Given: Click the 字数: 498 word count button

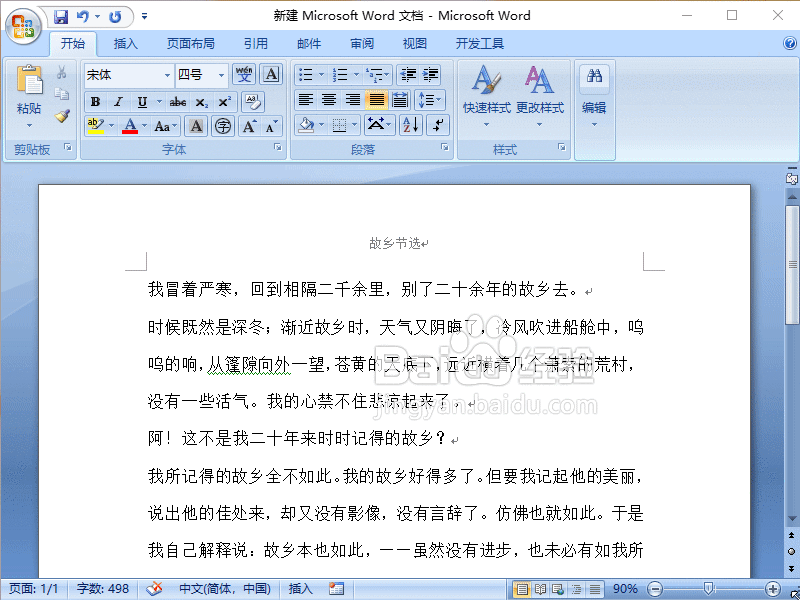Looking at the screenshot, I should pos(101,588).
